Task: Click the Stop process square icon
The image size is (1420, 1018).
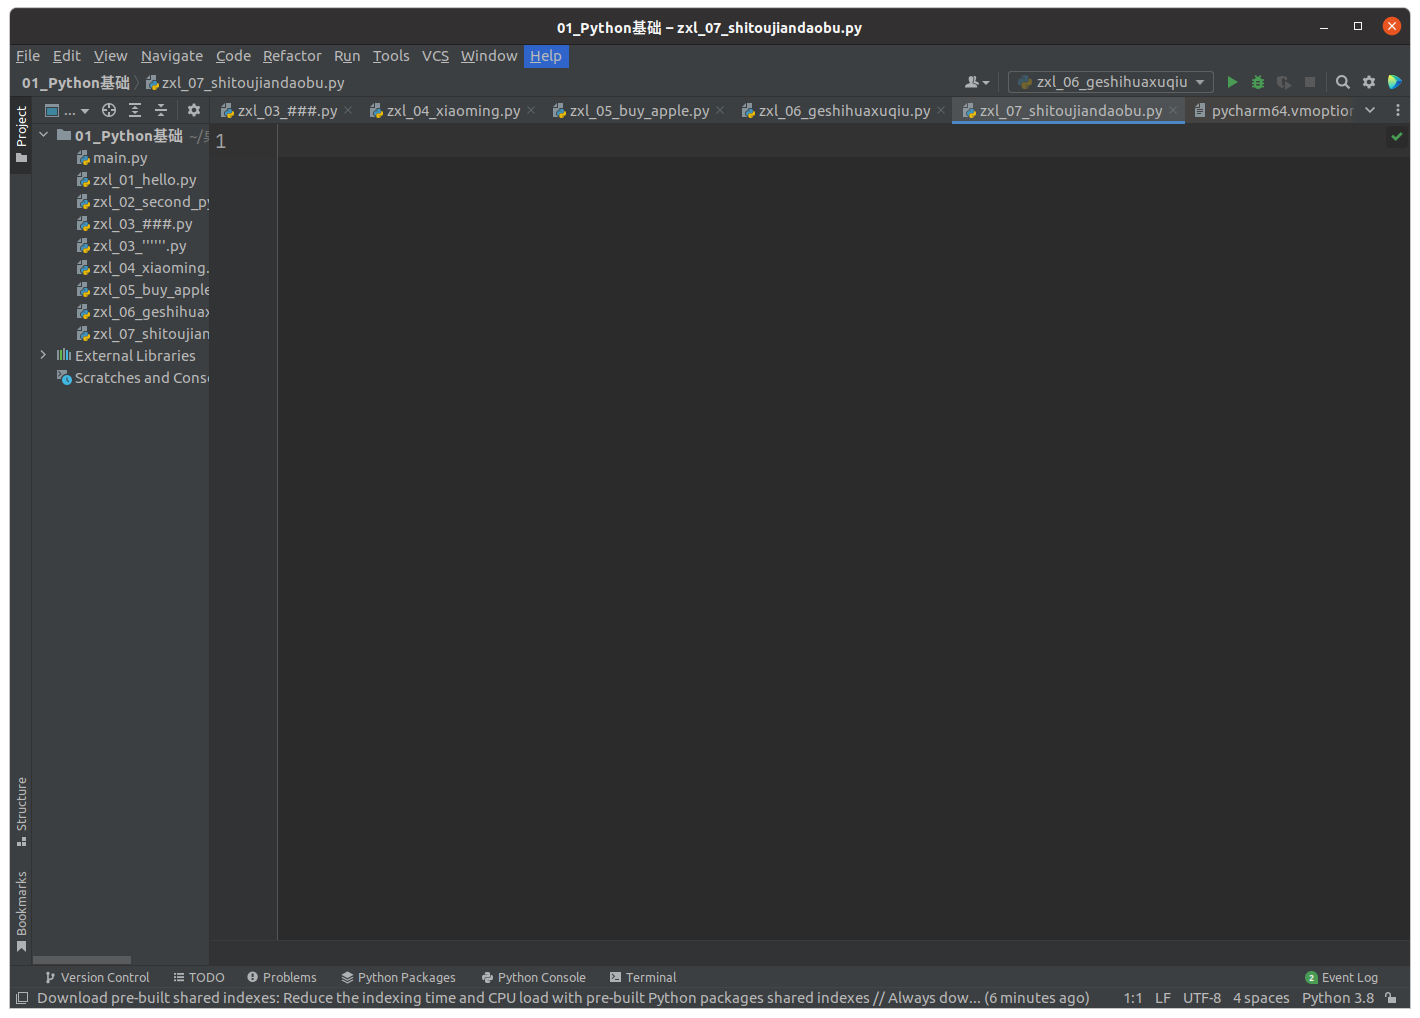Action: [x=1310, y=82]
